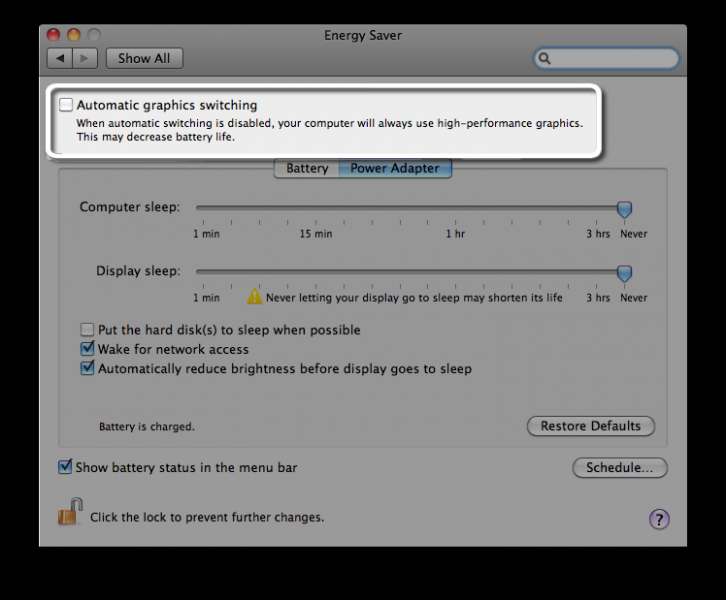Click the Display sleep slider thumb

click(x=624, y=273)
